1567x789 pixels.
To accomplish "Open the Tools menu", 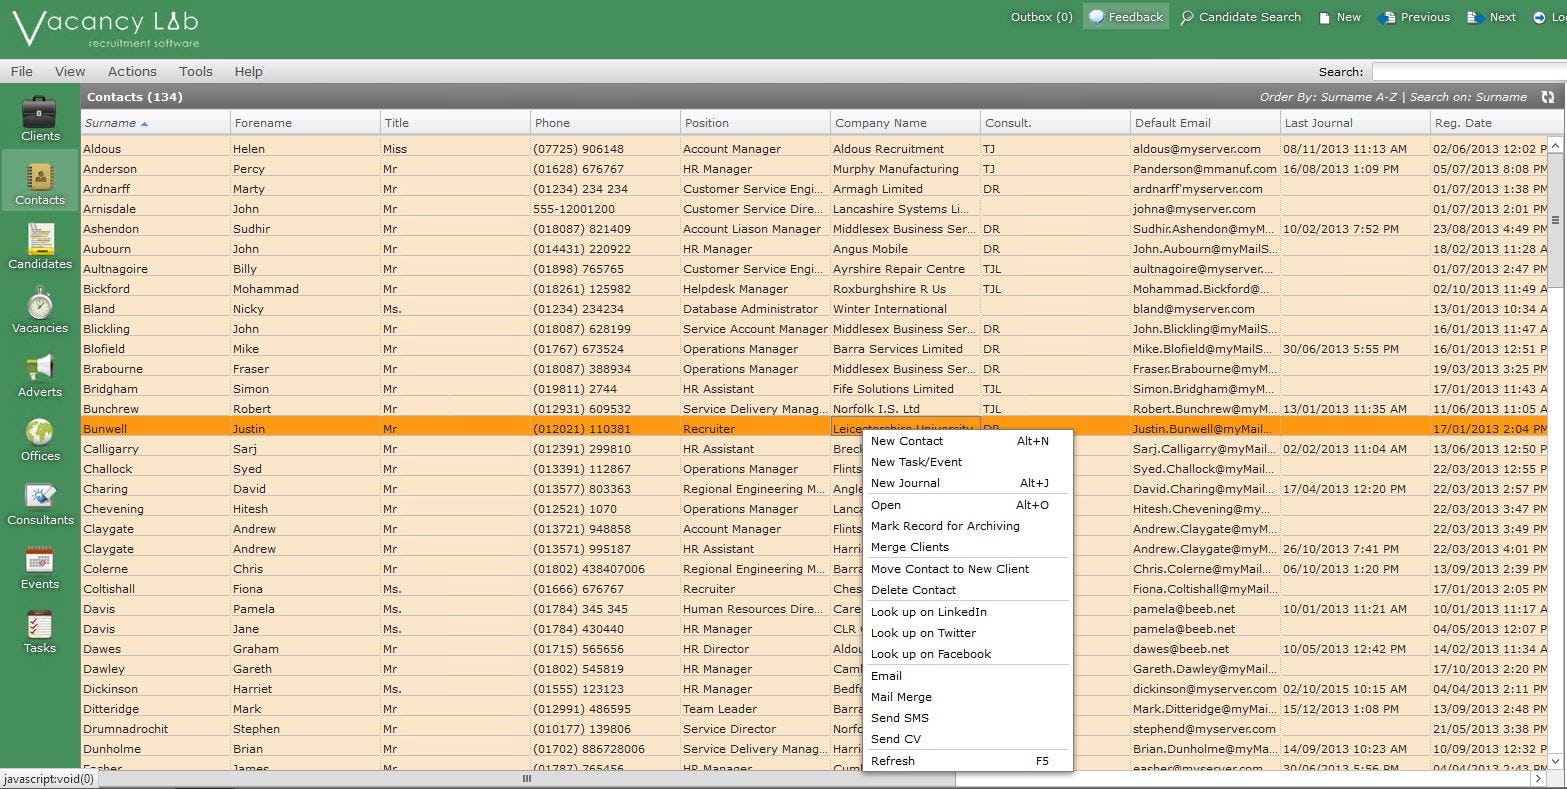I will click(x=195, y=71).
